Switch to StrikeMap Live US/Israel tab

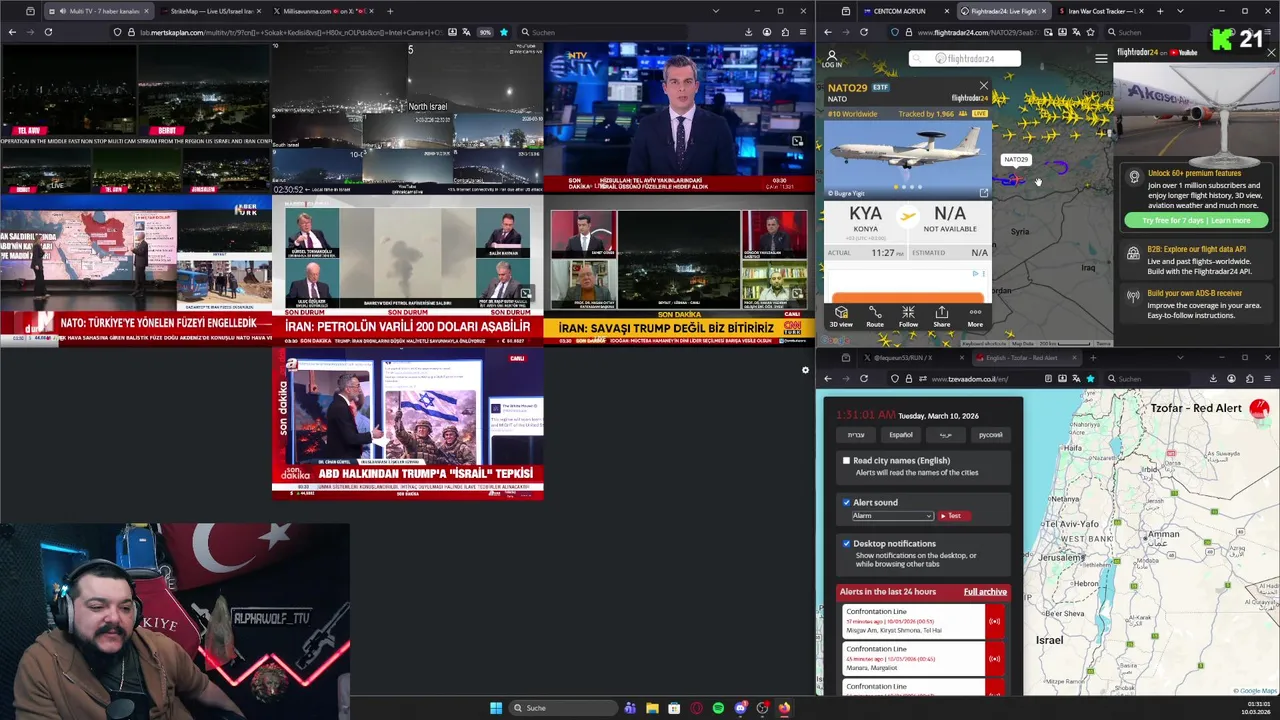coord(210,11)
